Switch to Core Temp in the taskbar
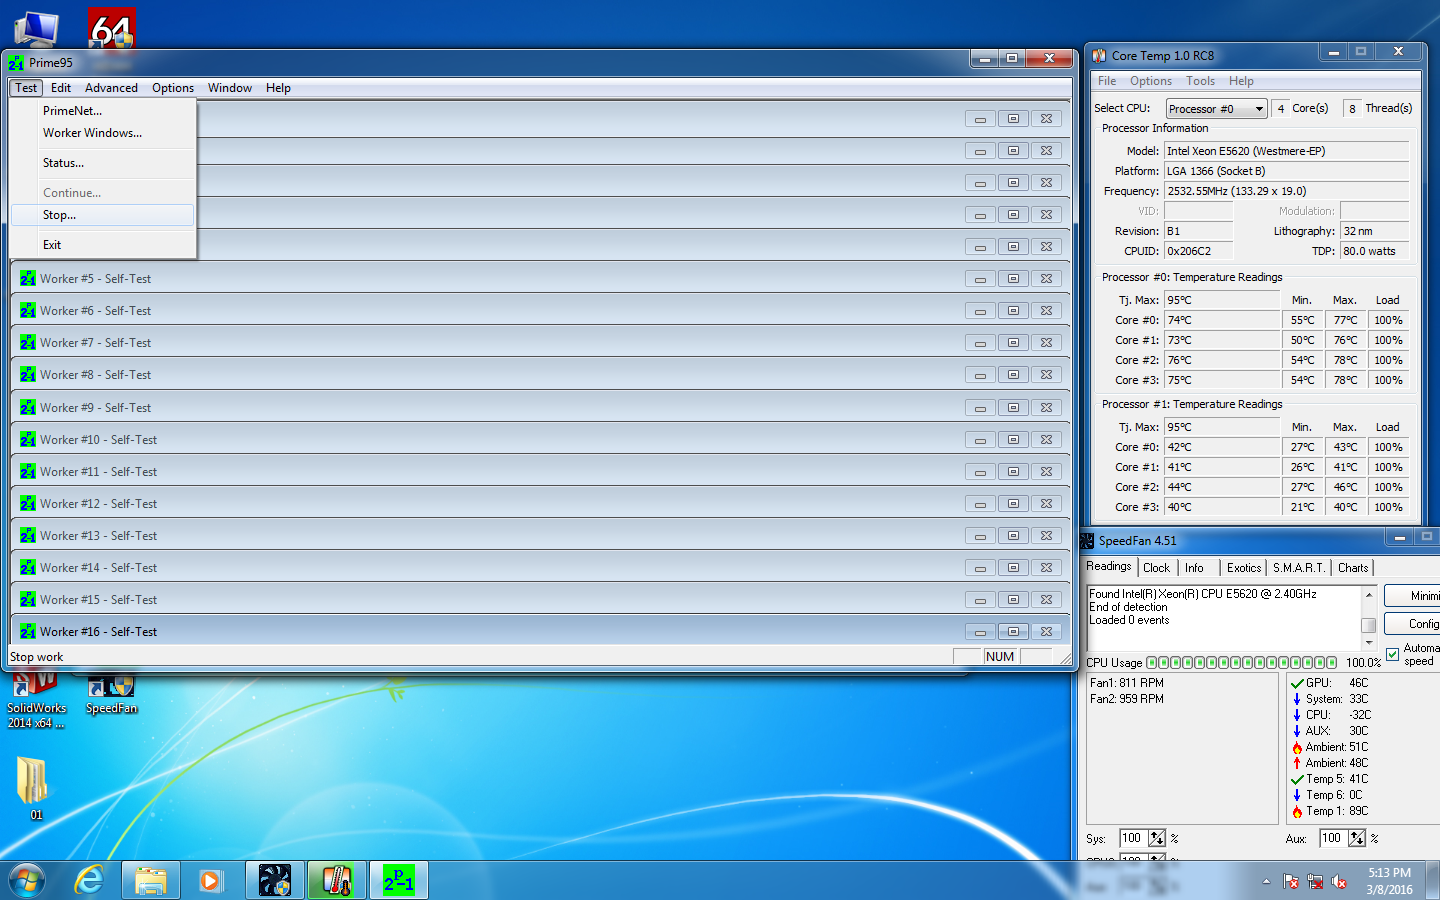1440x900 pixels. click(x=337, y=880)
